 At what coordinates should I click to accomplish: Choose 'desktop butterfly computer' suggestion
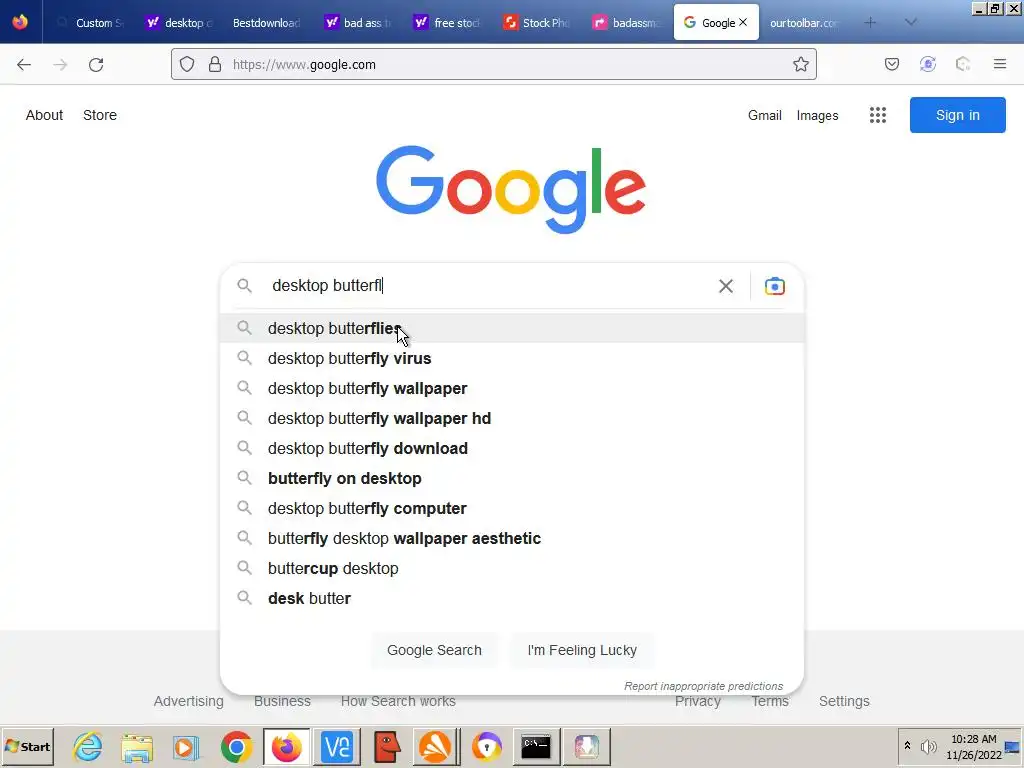pyautogui.click(x=512, y=509)
